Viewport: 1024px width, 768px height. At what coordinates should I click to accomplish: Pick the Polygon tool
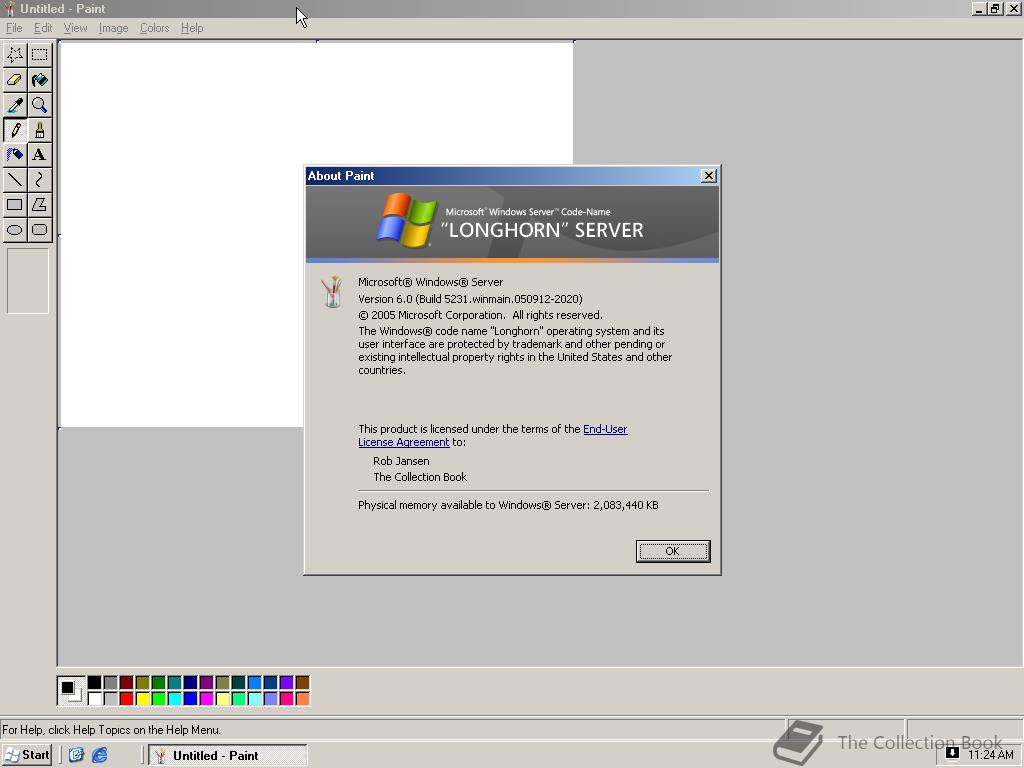40,204
